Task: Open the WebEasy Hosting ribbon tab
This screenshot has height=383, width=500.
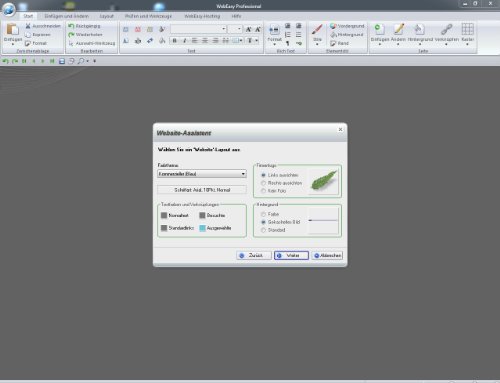Action: point(202,16)
